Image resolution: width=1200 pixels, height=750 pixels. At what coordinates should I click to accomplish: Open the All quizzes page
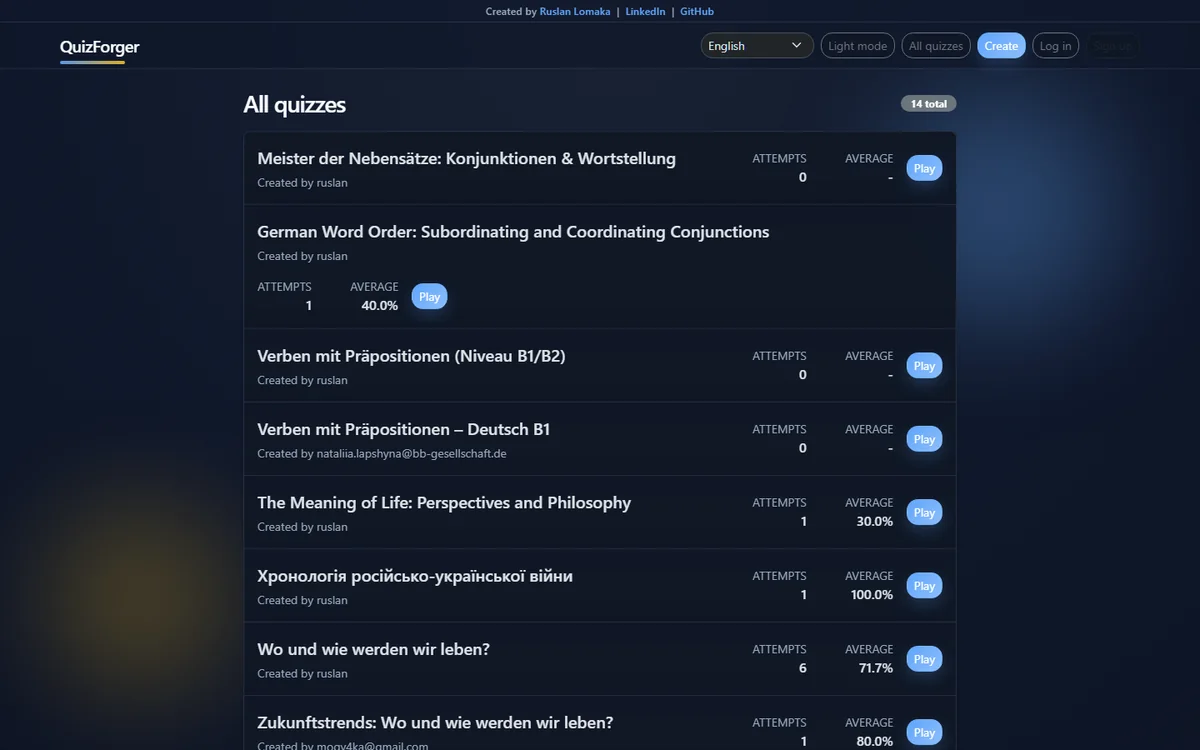[x=936, y=46]
